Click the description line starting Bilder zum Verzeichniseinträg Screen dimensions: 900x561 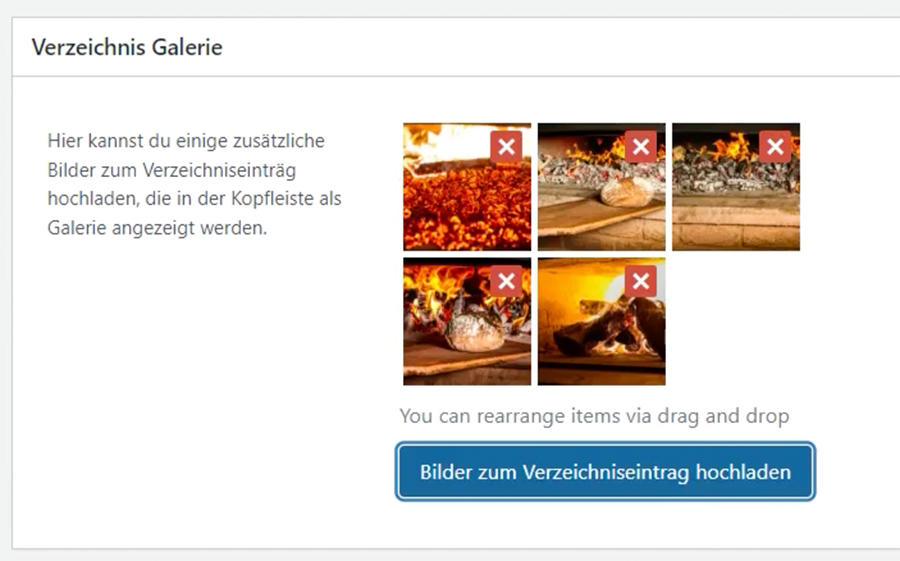(172, 171)
